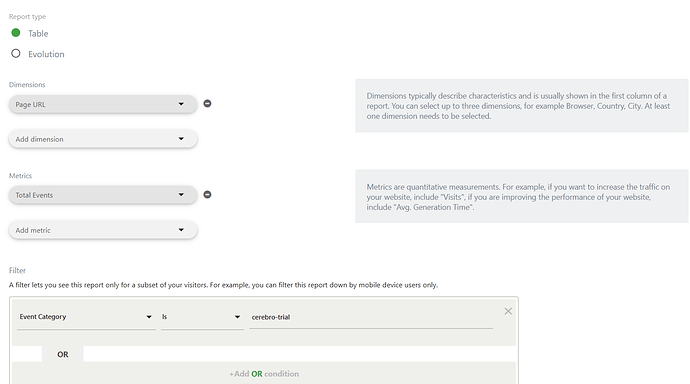The image size is (690, 384).
Task: Open the Add dimension dropdown
Action: pyautogui.click(x=103, y=139)
